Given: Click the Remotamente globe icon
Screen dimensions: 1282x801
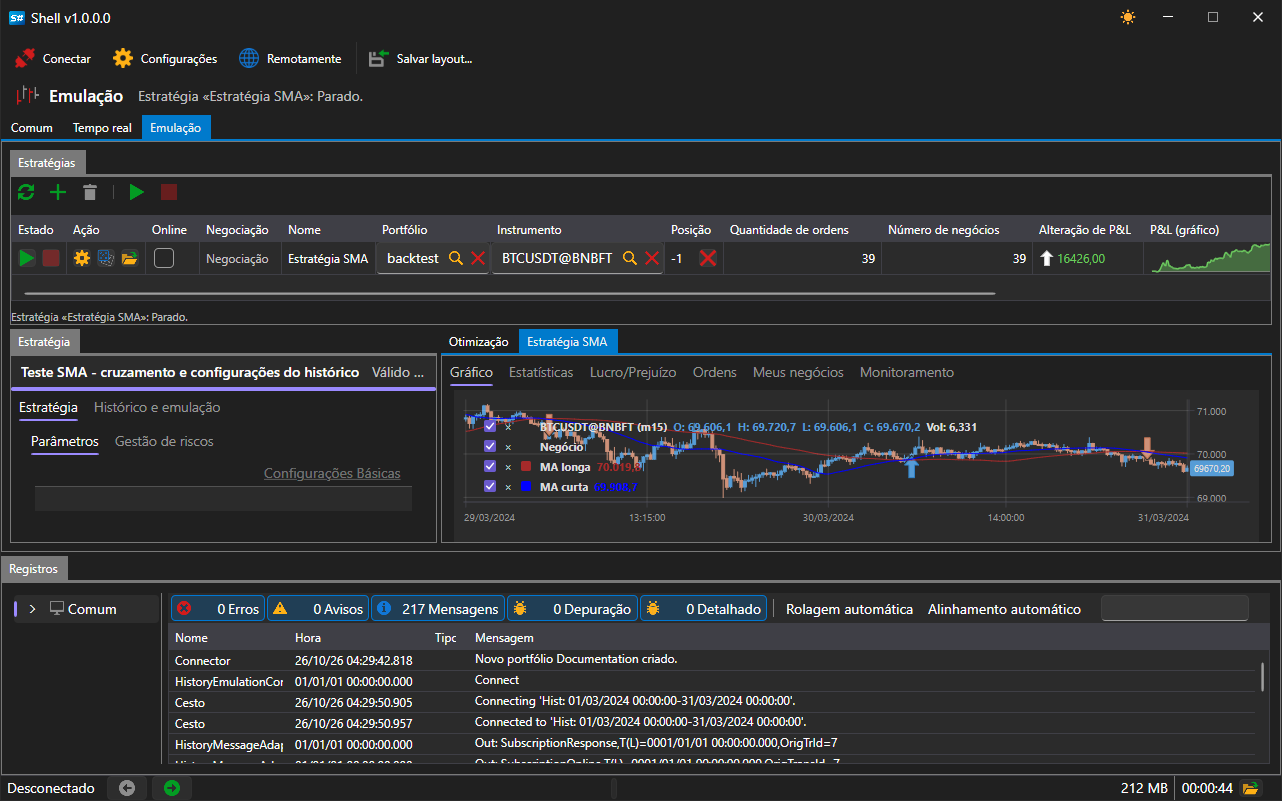Looking at the screenshot, I should pyautogui.click(x=249, y=59).
